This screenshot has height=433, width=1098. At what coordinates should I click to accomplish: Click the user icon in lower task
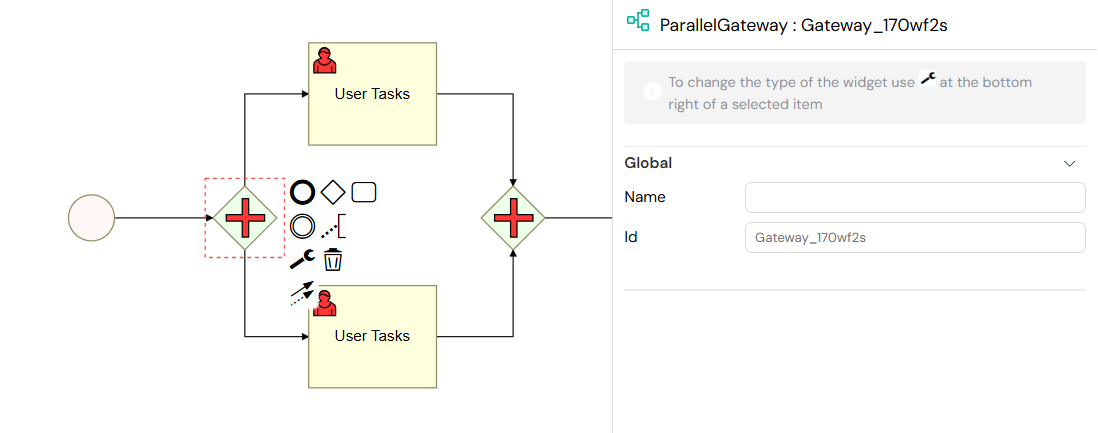tap(324, 303)
